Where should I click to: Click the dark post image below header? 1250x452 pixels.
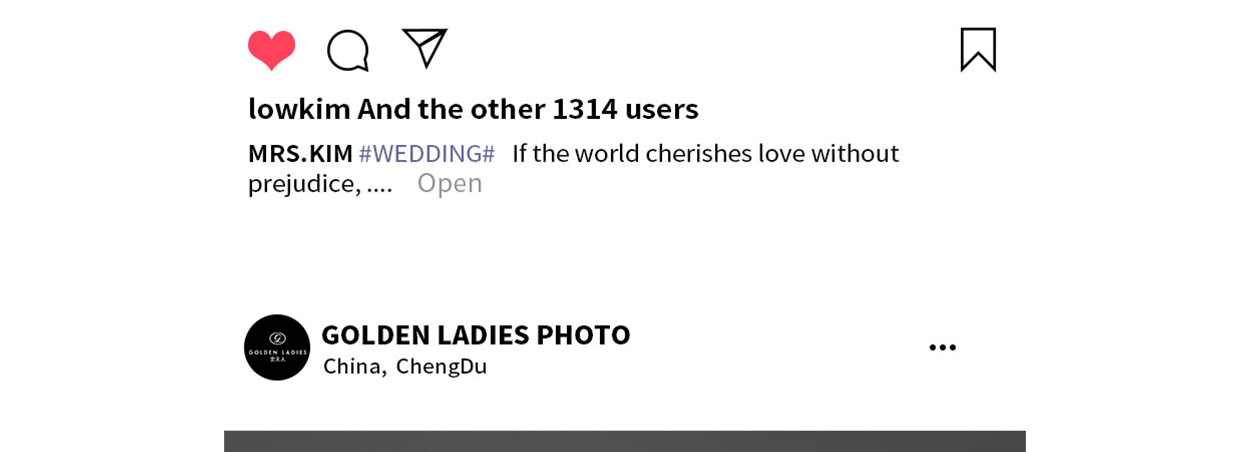click(625, 441)
